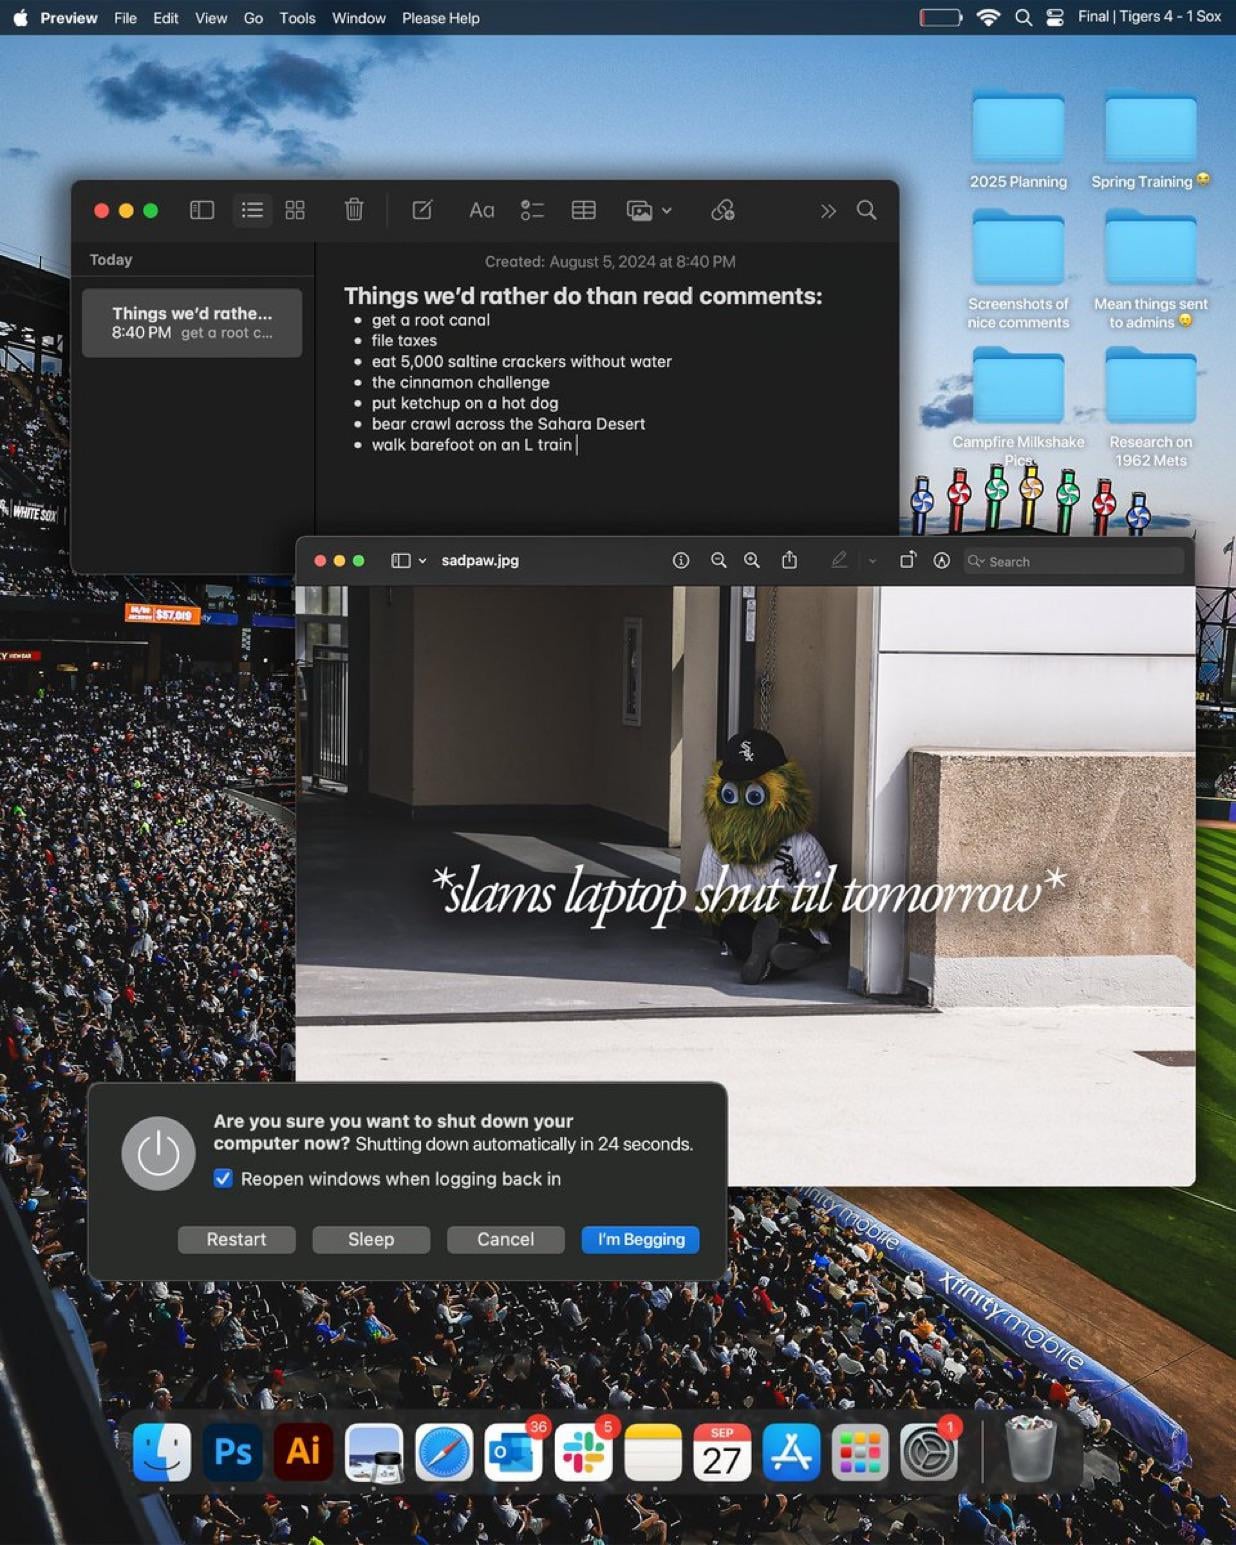This screenshot has width=1236, height=1545.
Task: Open the Tools menu in menu bar
Action: tap(297, 18)
